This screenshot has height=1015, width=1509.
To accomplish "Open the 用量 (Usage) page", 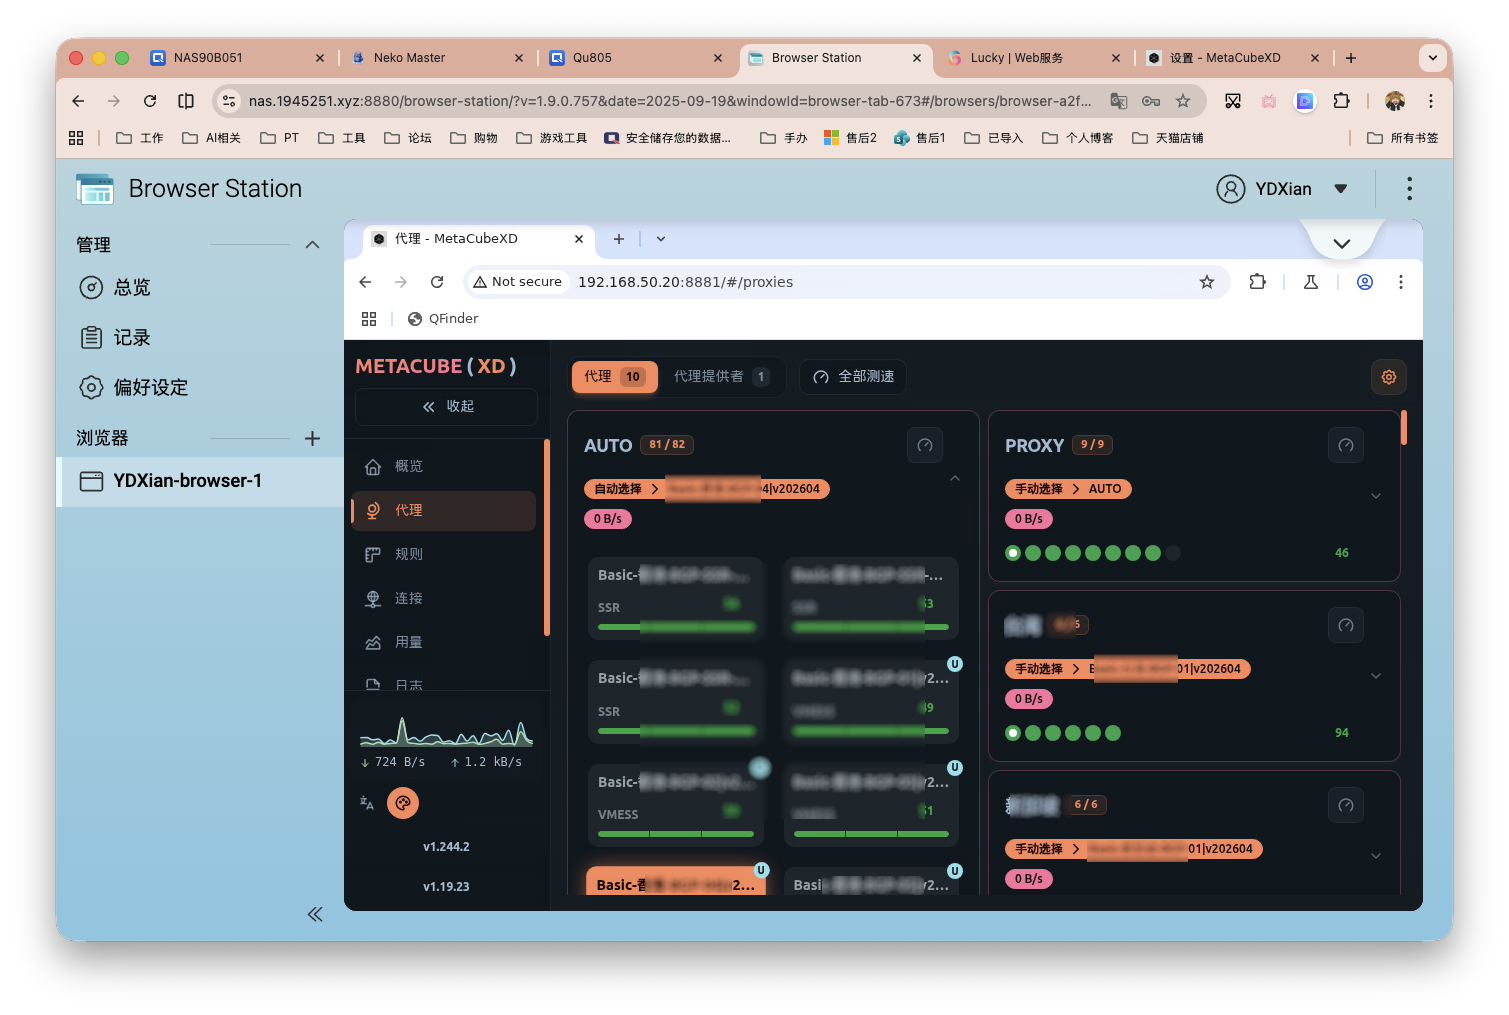I will [408, 641].
